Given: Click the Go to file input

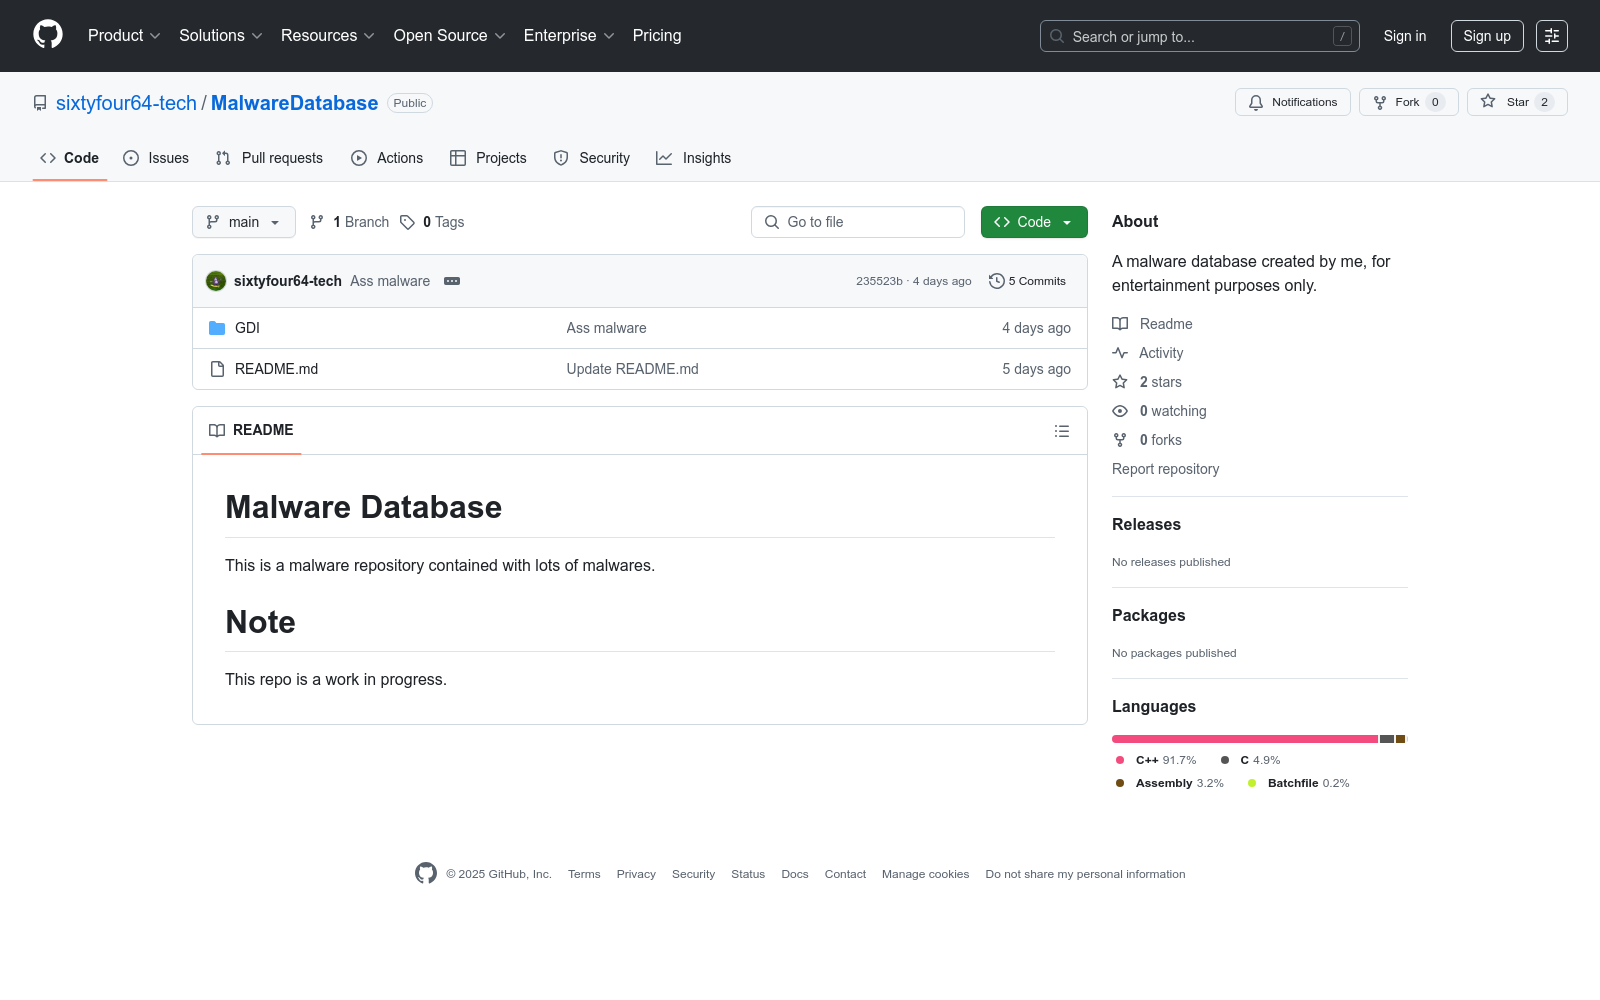Looking at the screenshot, I should click(x=858, y=222).
